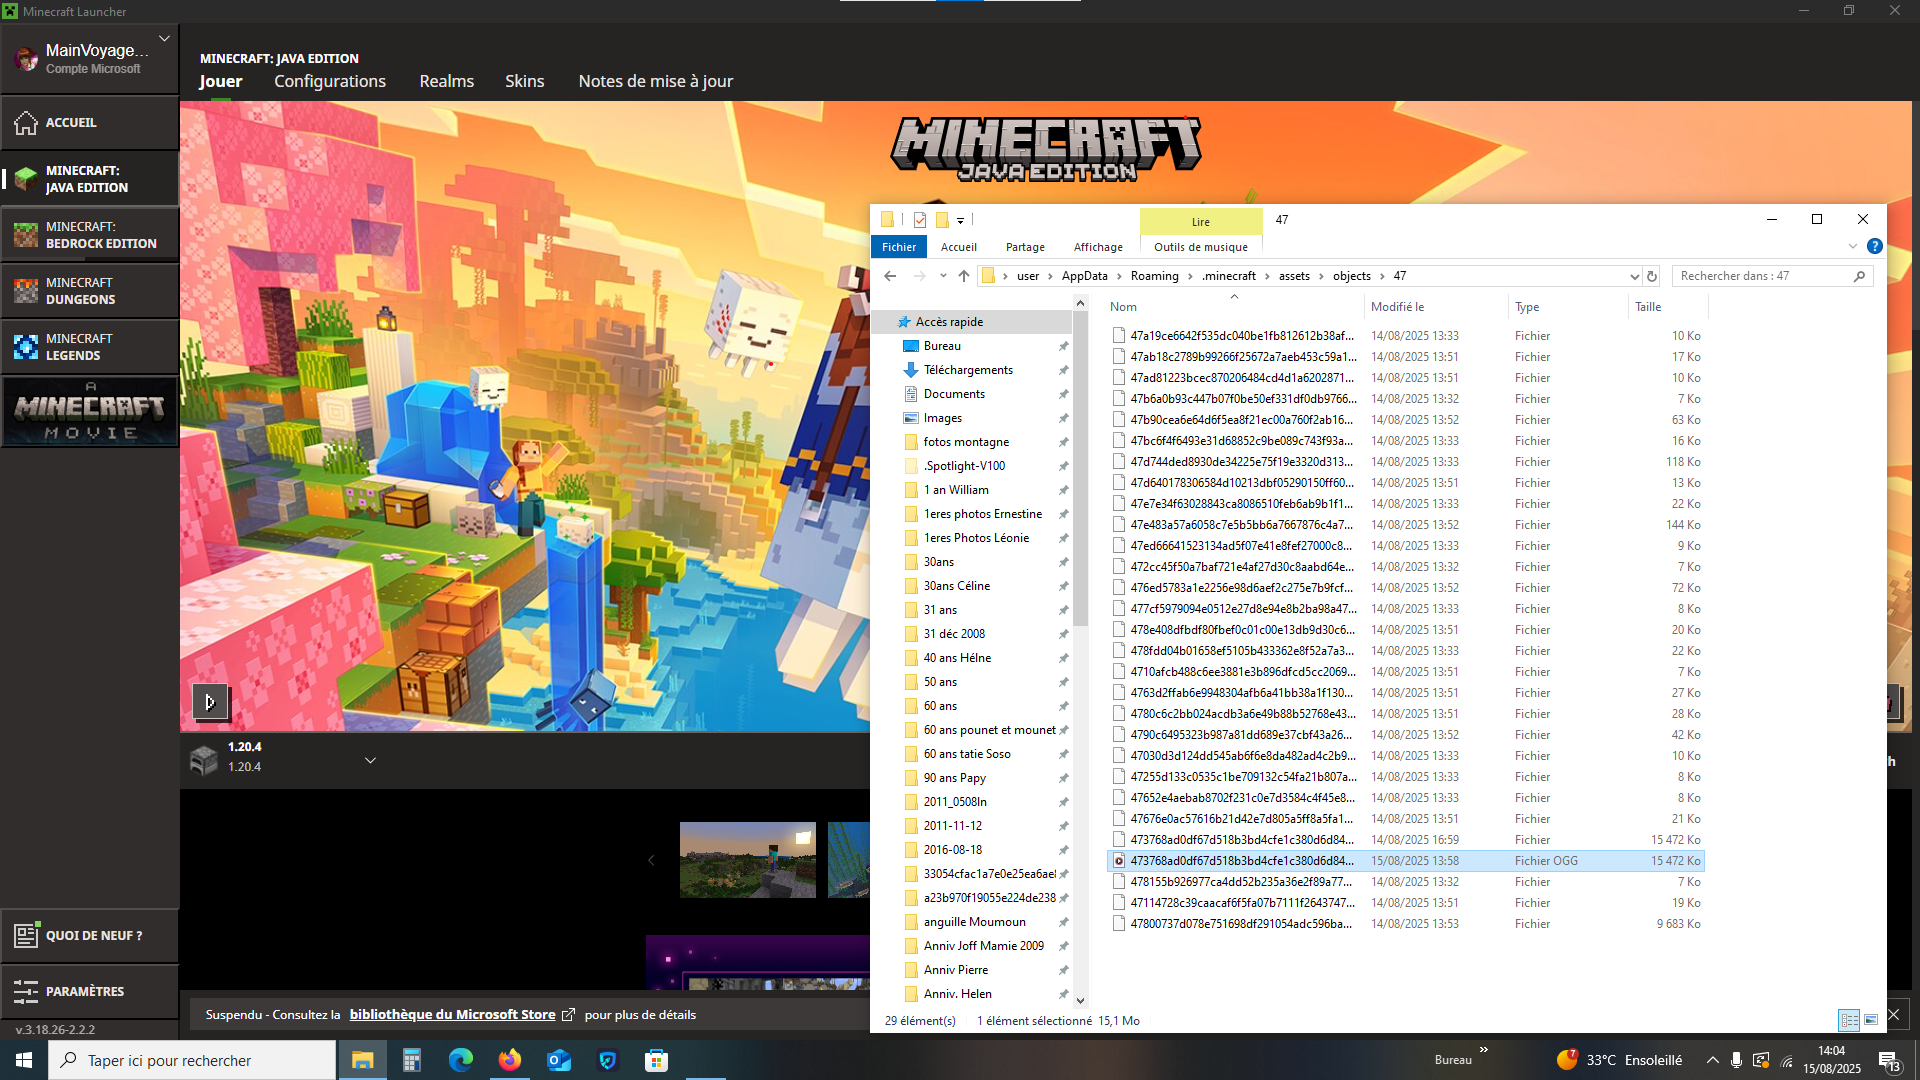
Task: Go back in File Explorer navigation
Action: click(890, 276)
